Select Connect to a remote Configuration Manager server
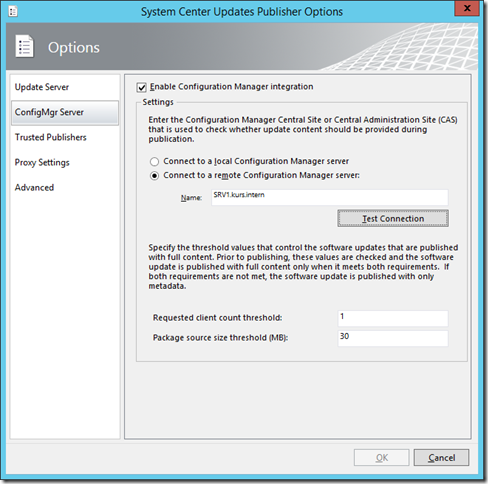 (x=154, y=176)
